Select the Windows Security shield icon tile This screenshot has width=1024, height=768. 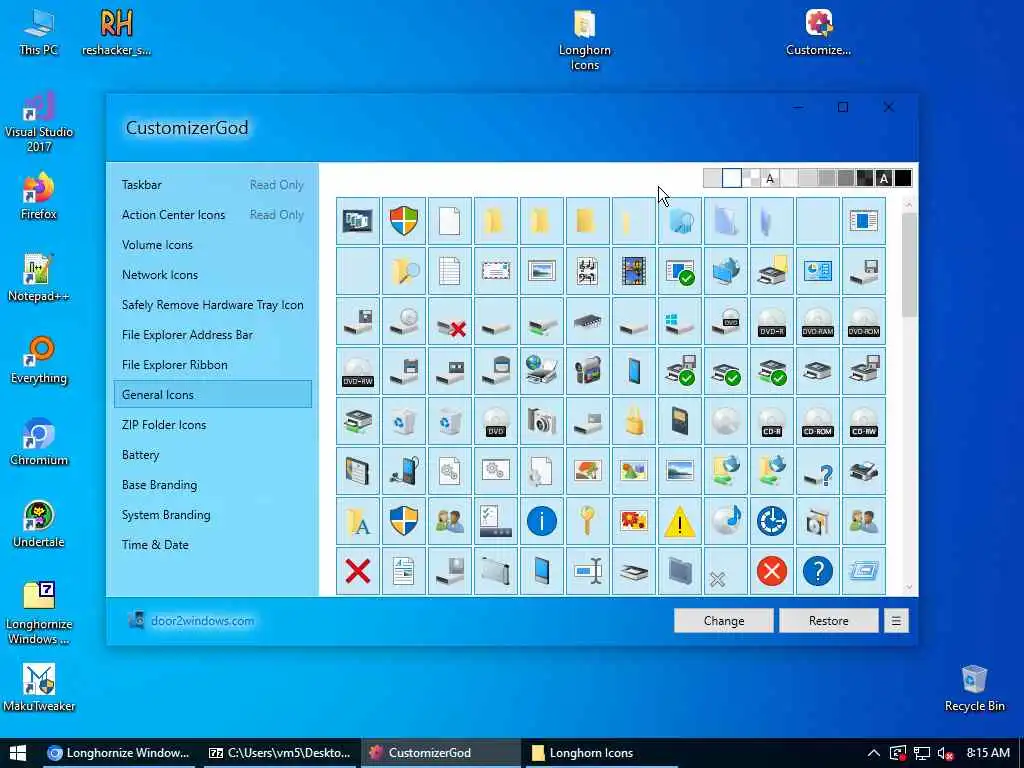(404, 221)
